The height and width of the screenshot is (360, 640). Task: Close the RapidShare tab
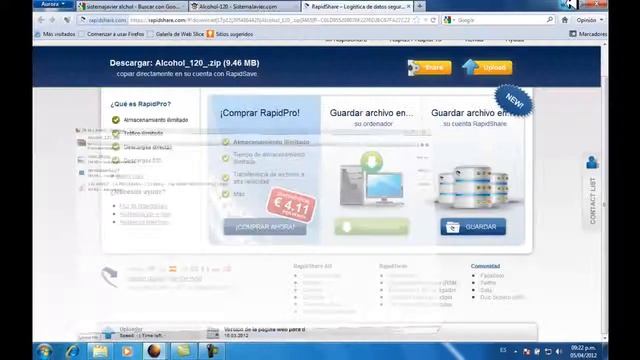coord(409,7)
